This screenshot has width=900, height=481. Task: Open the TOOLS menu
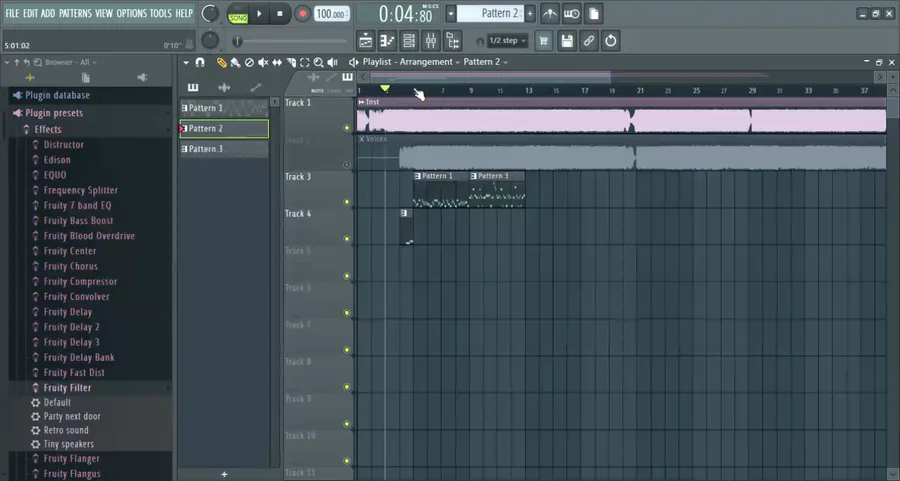[x=161, y=13]
